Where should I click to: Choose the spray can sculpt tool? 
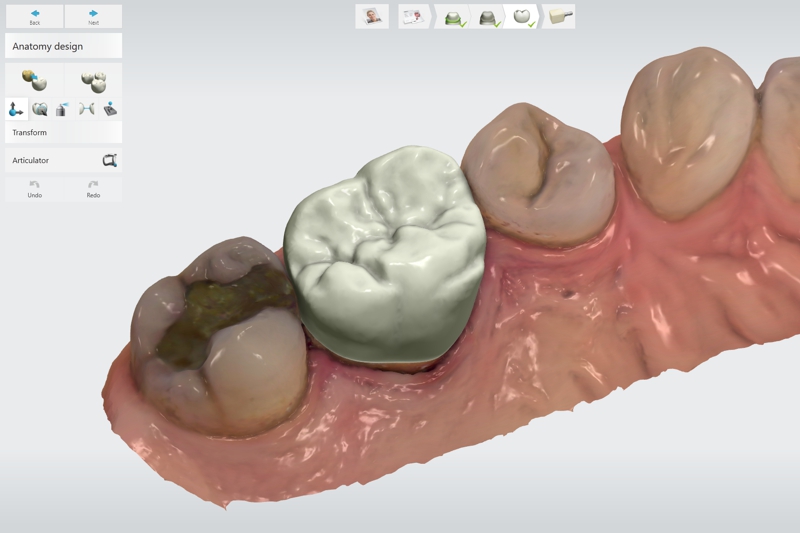pos(63,109)
